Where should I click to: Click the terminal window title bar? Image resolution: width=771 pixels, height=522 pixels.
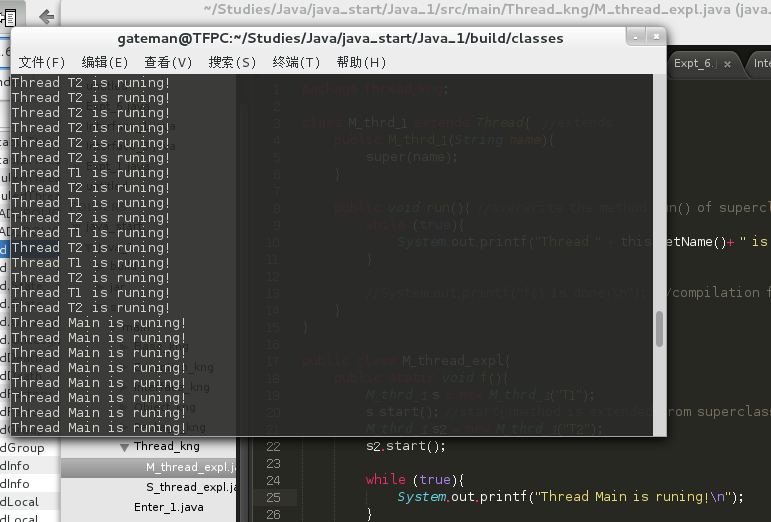(340, 38)
